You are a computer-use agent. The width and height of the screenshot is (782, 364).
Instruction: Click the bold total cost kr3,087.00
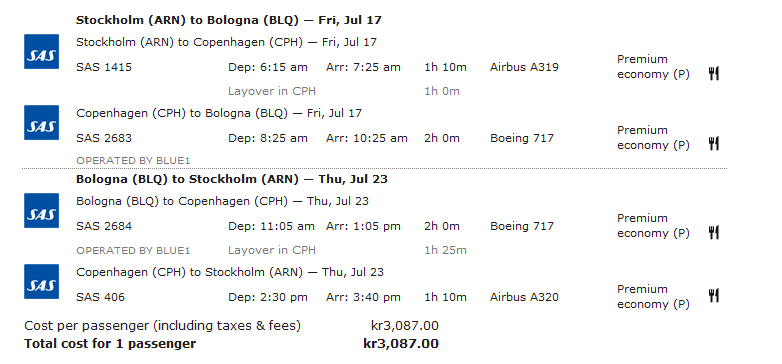401,344
